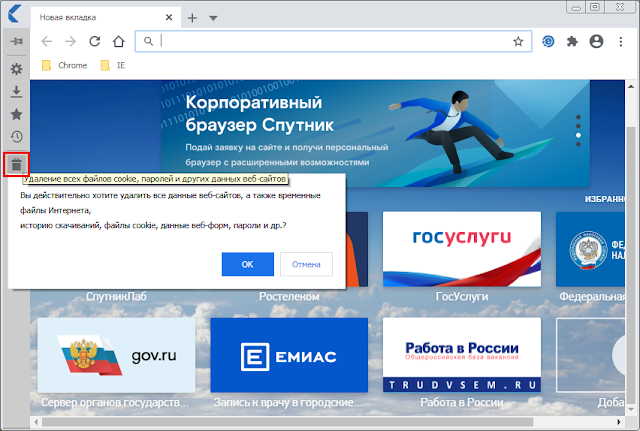Image resolution: width=640 pixels, height=431 pixels.
Task: Expand the tab list dropdown arrow
Action: (213, 18)
